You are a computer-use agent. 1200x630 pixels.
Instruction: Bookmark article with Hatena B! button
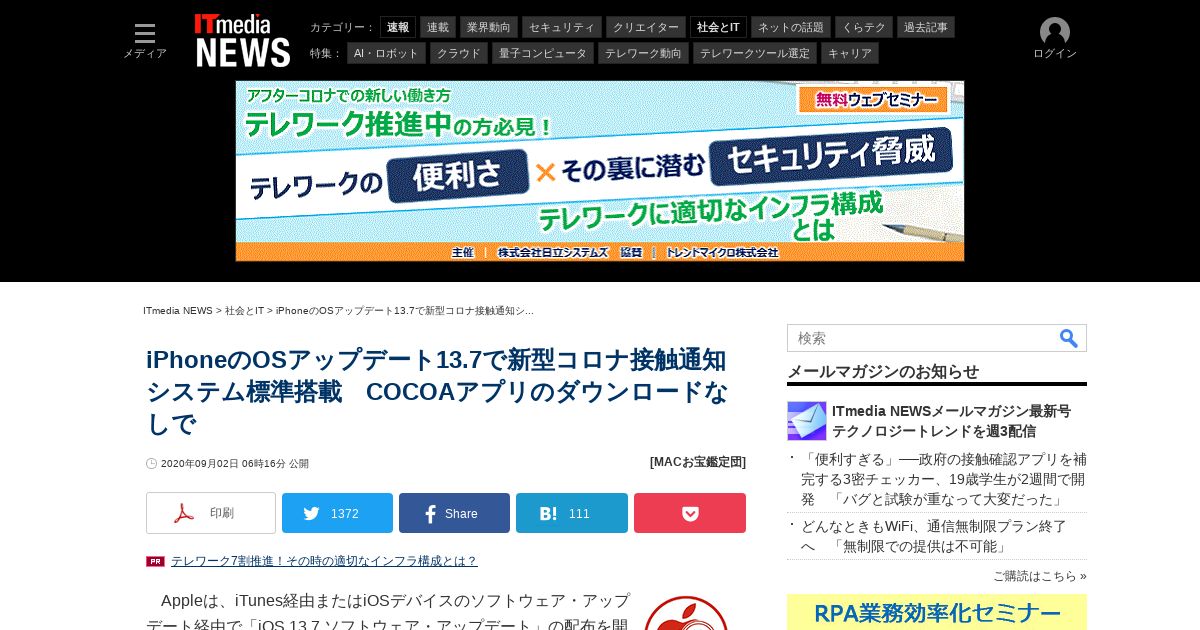[x=571, y=513]
